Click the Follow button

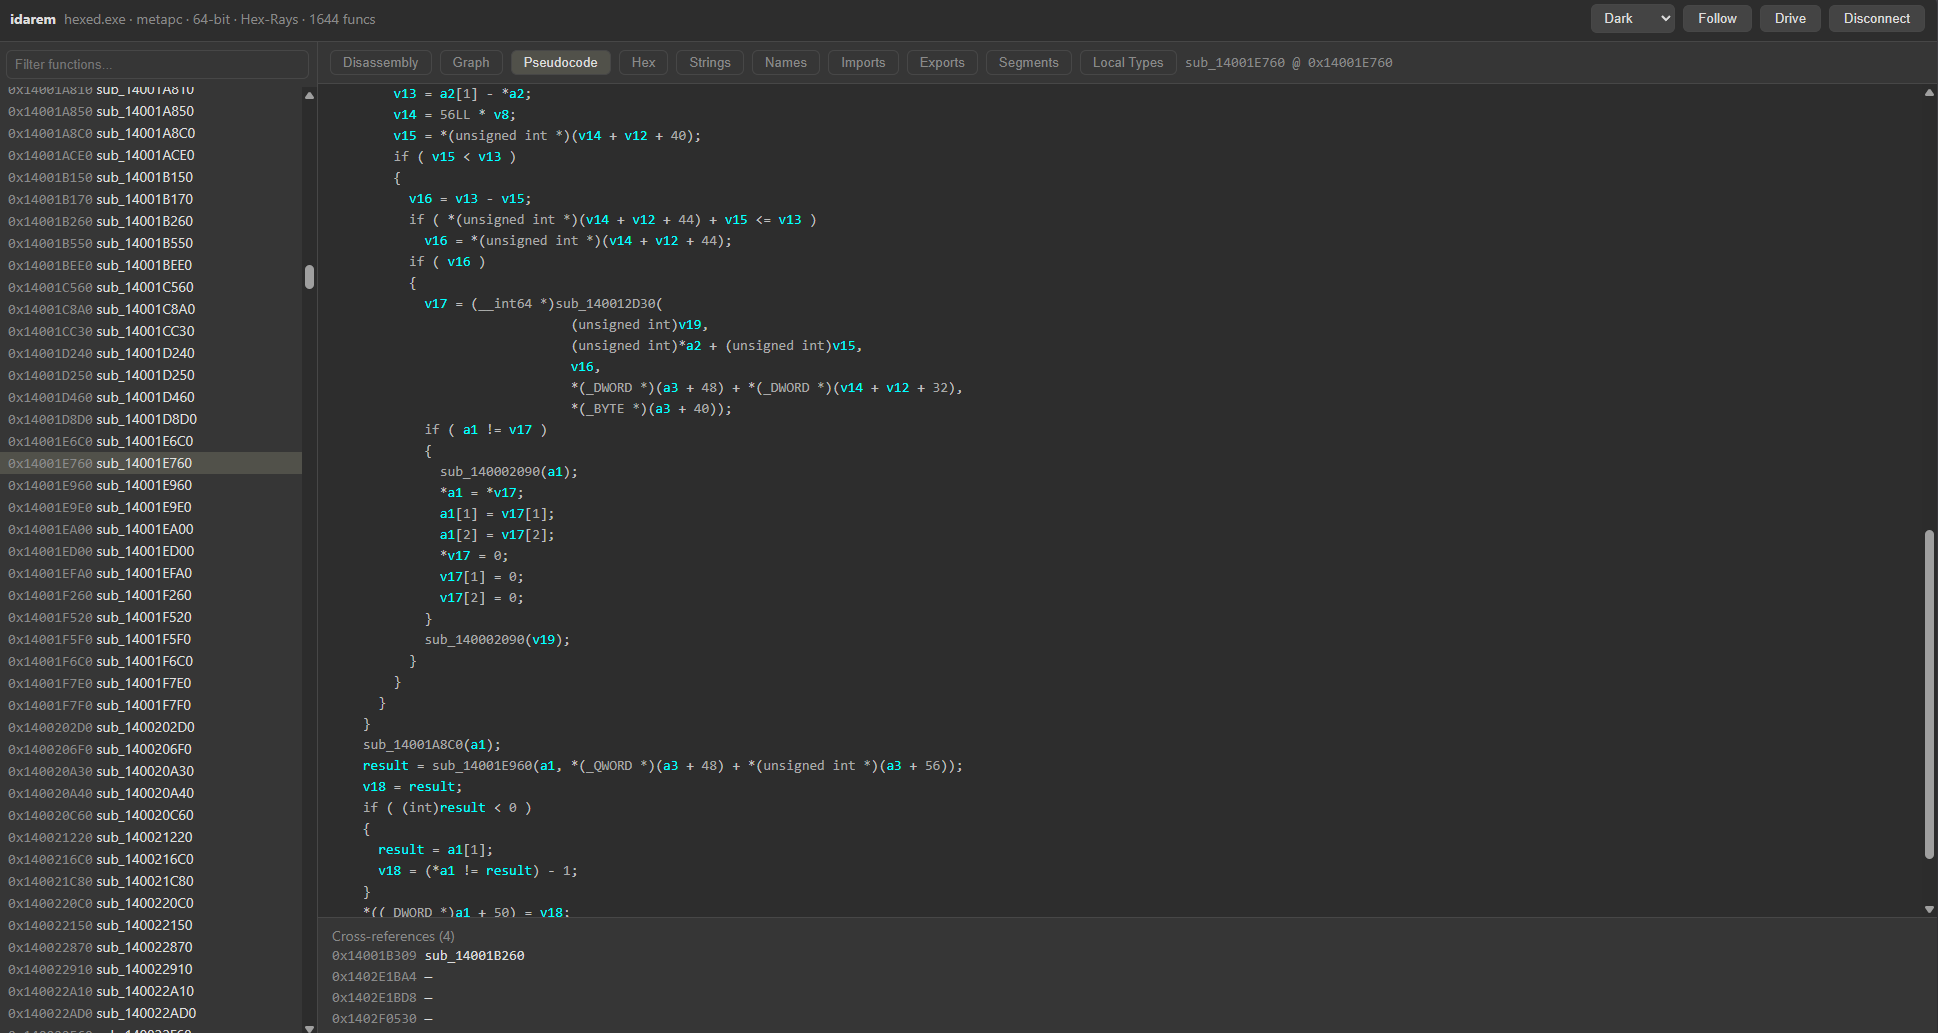[x=1717, y=18]
